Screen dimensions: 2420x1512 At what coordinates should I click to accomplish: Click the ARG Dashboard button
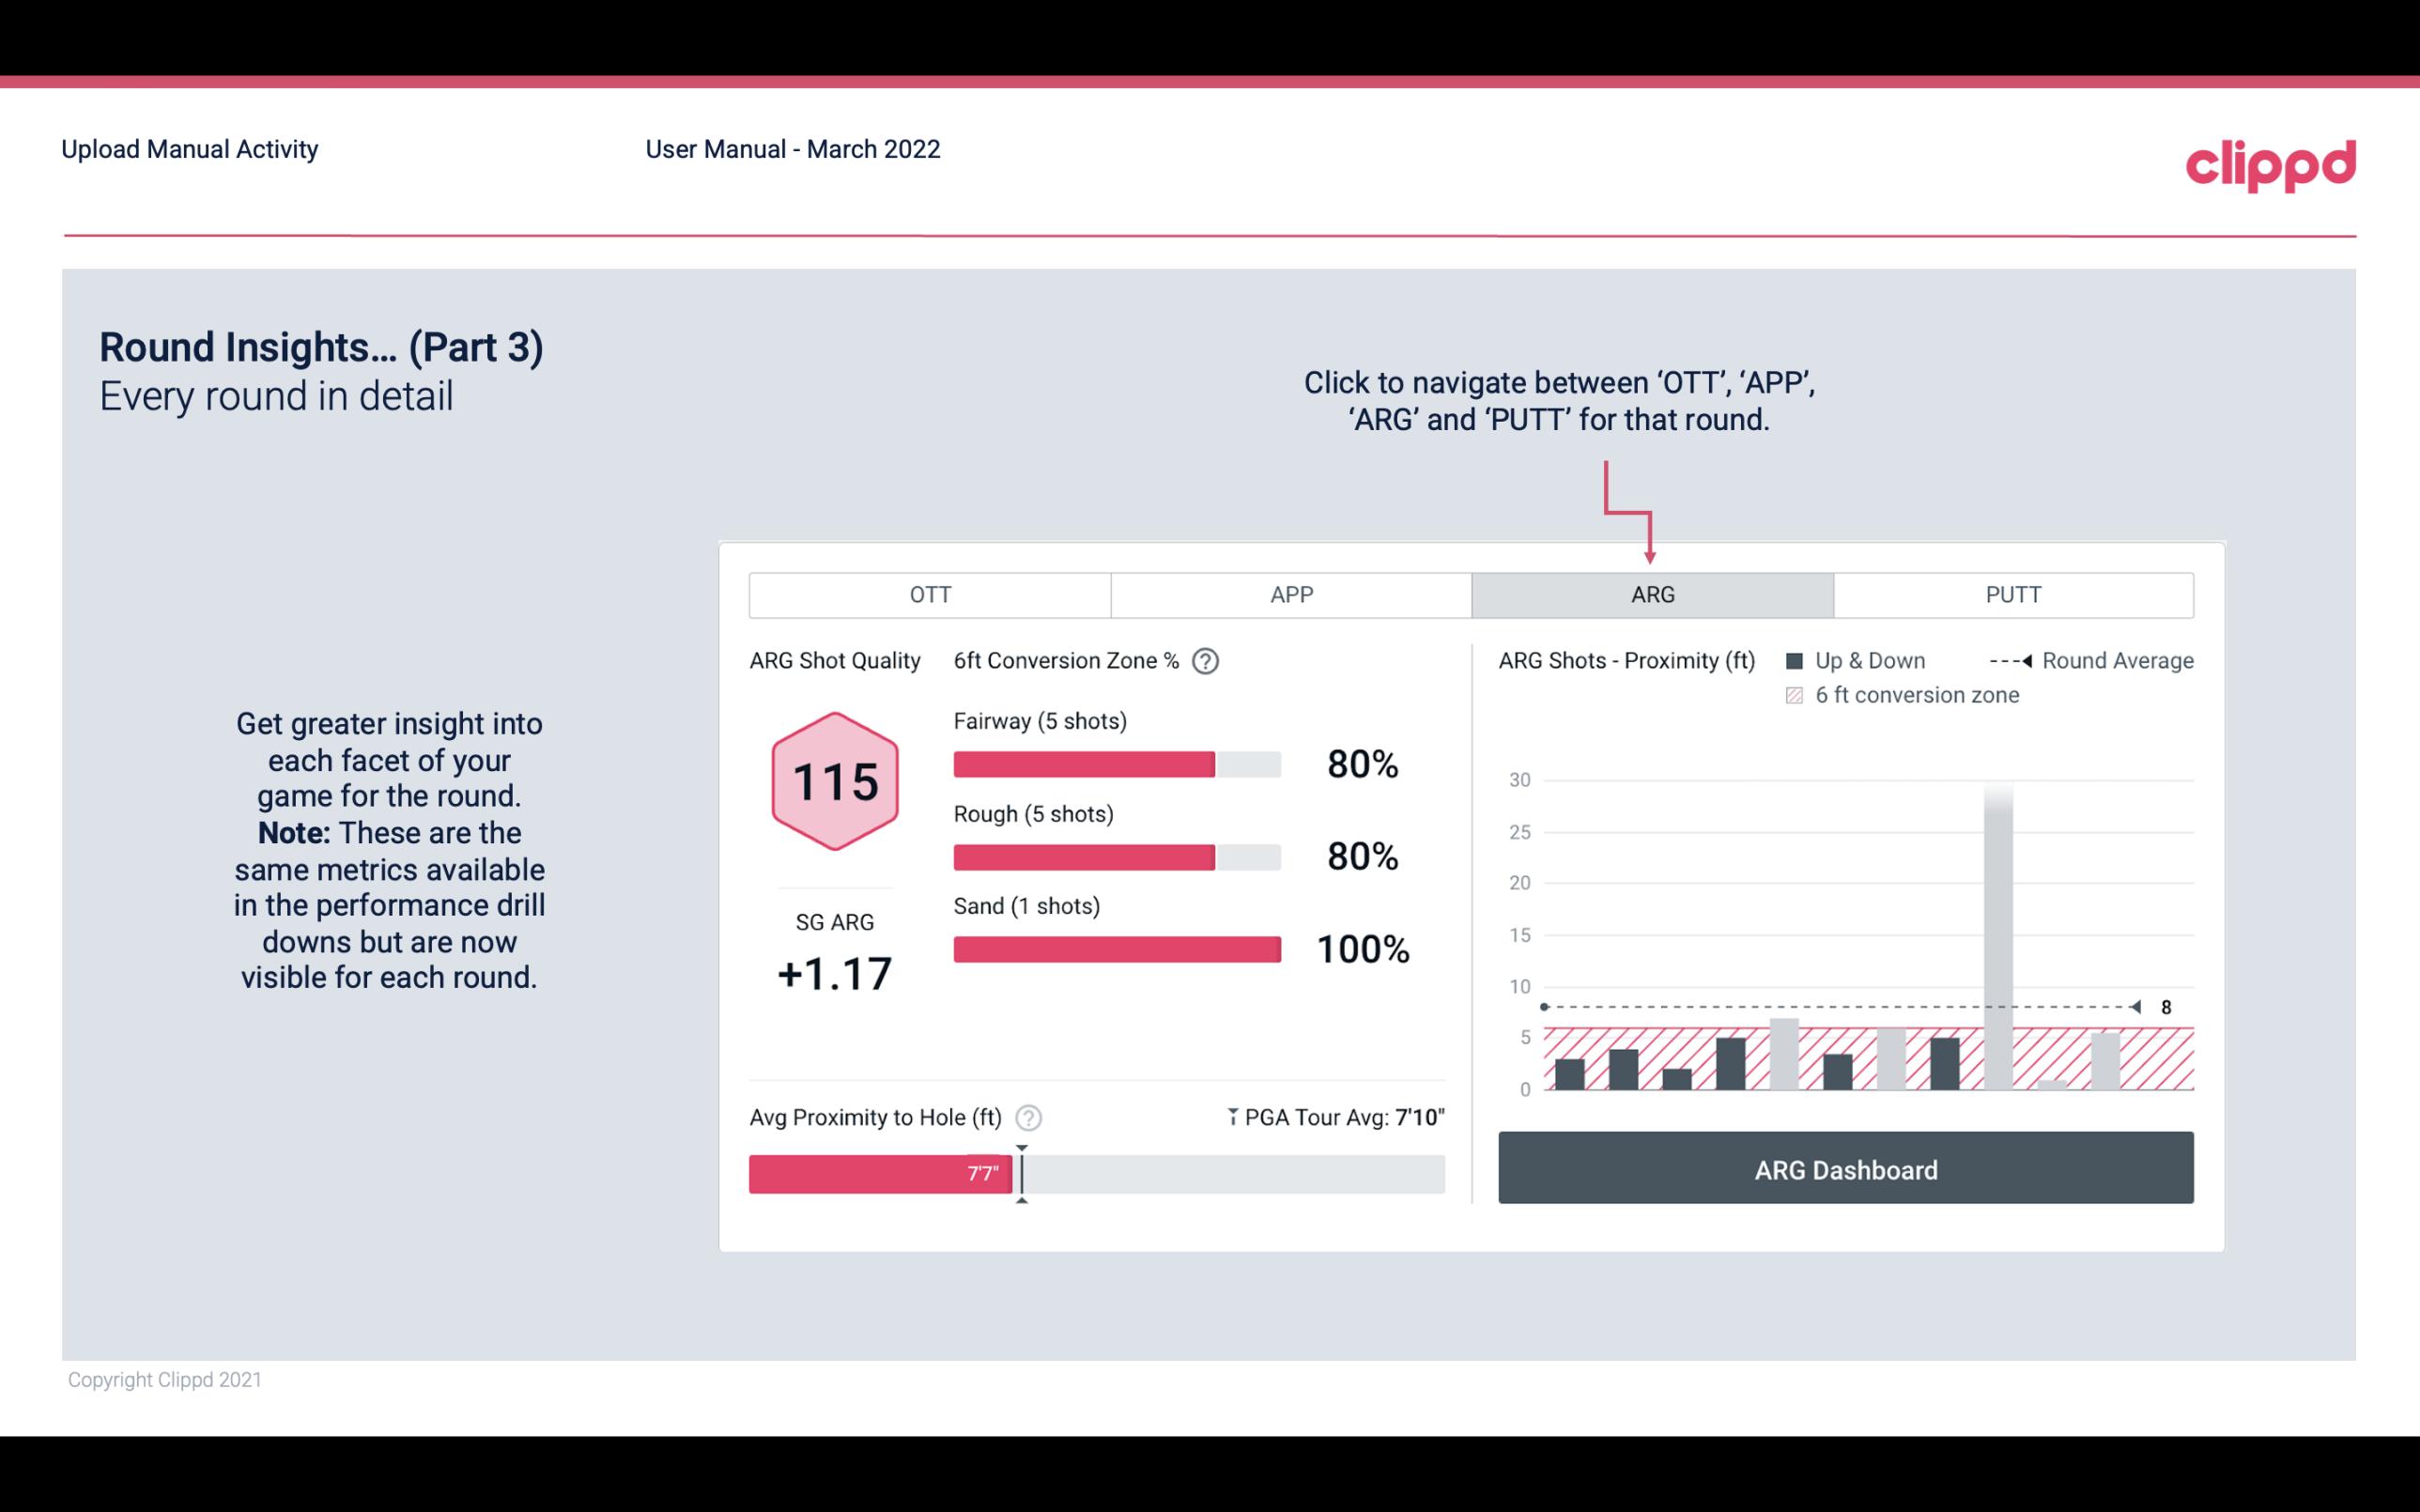(x=1847, y=1169)
